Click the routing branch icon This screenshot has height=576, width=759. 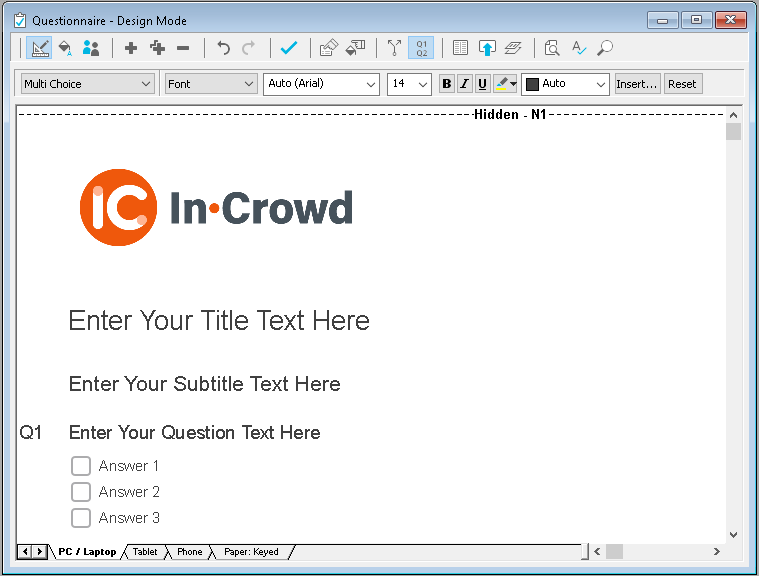394,47
